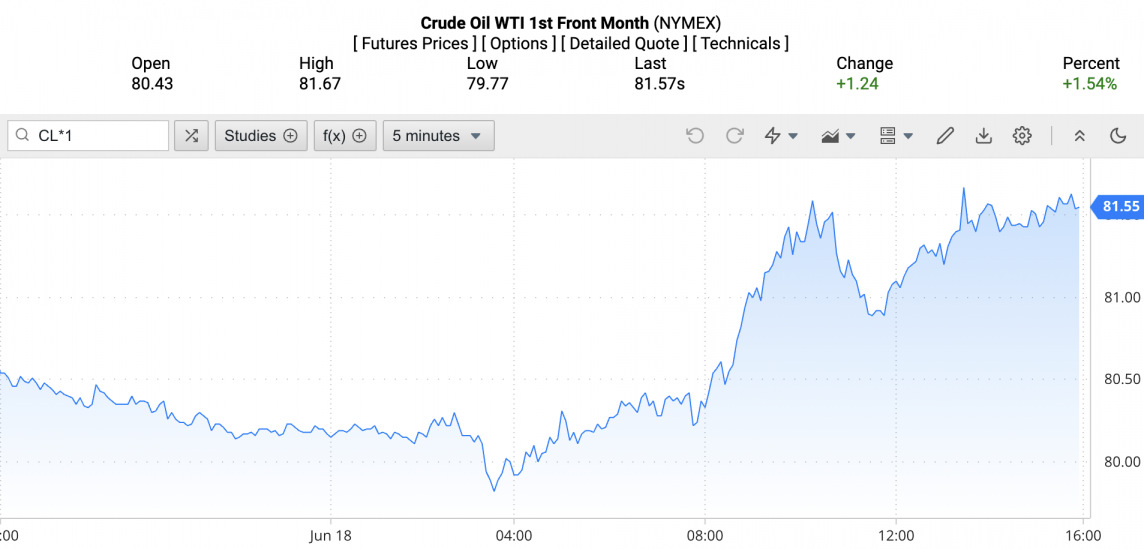Image resolution: width=1144 pixels, height=549 pixels.
Task: Open the Detailed Quote link
Action: (624, 44)
